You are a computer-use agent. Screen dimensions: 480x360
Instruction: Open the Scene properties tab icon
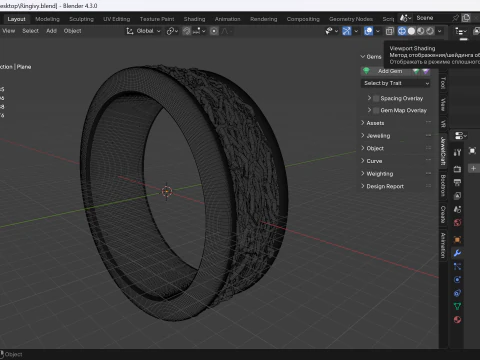[x=457, y=209]
